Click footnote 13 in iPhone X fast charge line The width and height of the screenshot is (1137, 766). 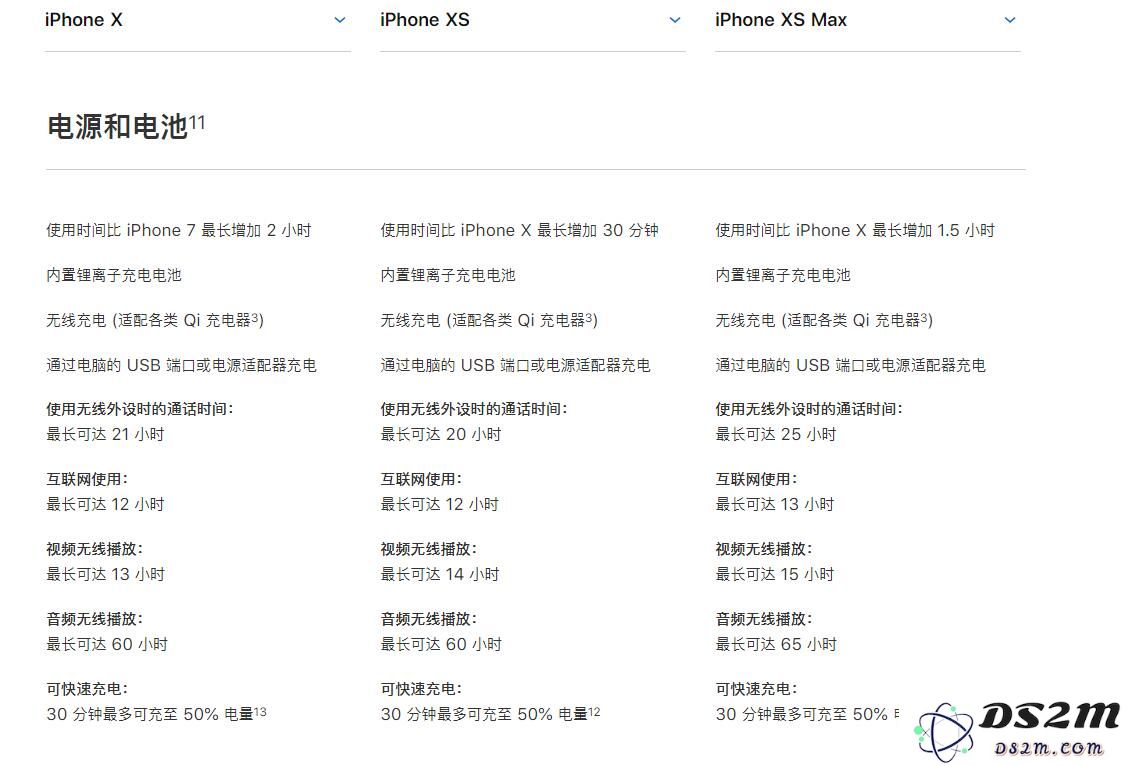coord(260,712)
